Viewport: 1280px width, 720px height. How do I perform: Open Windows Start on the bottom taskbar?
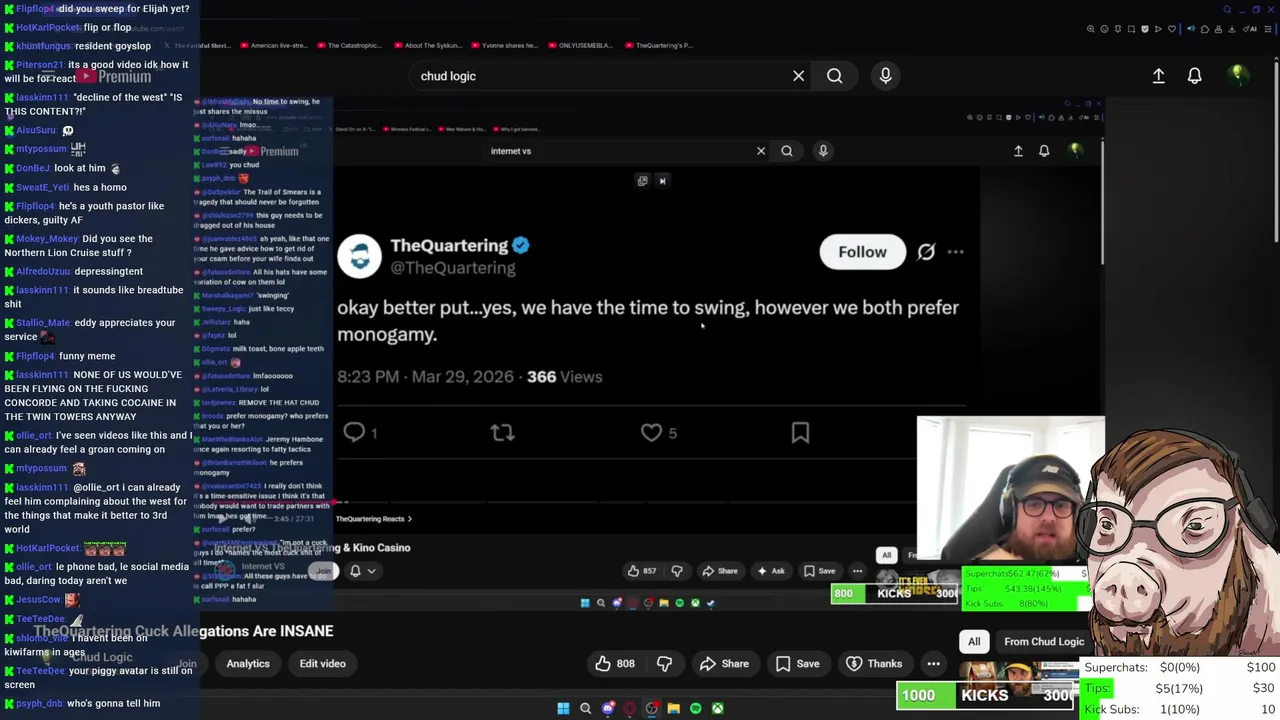(563, 709)
